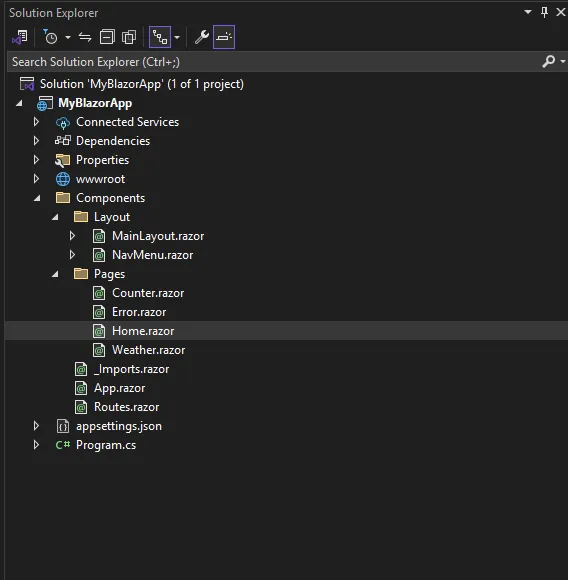Image resolution: width=568 pixels, height=580 pixels.
Task: Toggle the nested files view button
Action: (160, 37)
